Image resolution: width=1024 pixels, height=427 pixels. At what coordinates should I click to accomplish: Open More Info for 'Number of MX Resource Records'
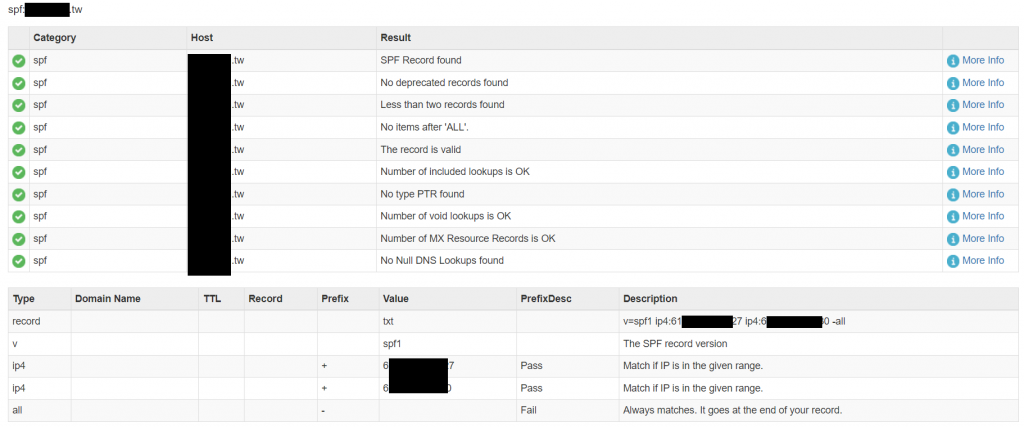point(982,239)
